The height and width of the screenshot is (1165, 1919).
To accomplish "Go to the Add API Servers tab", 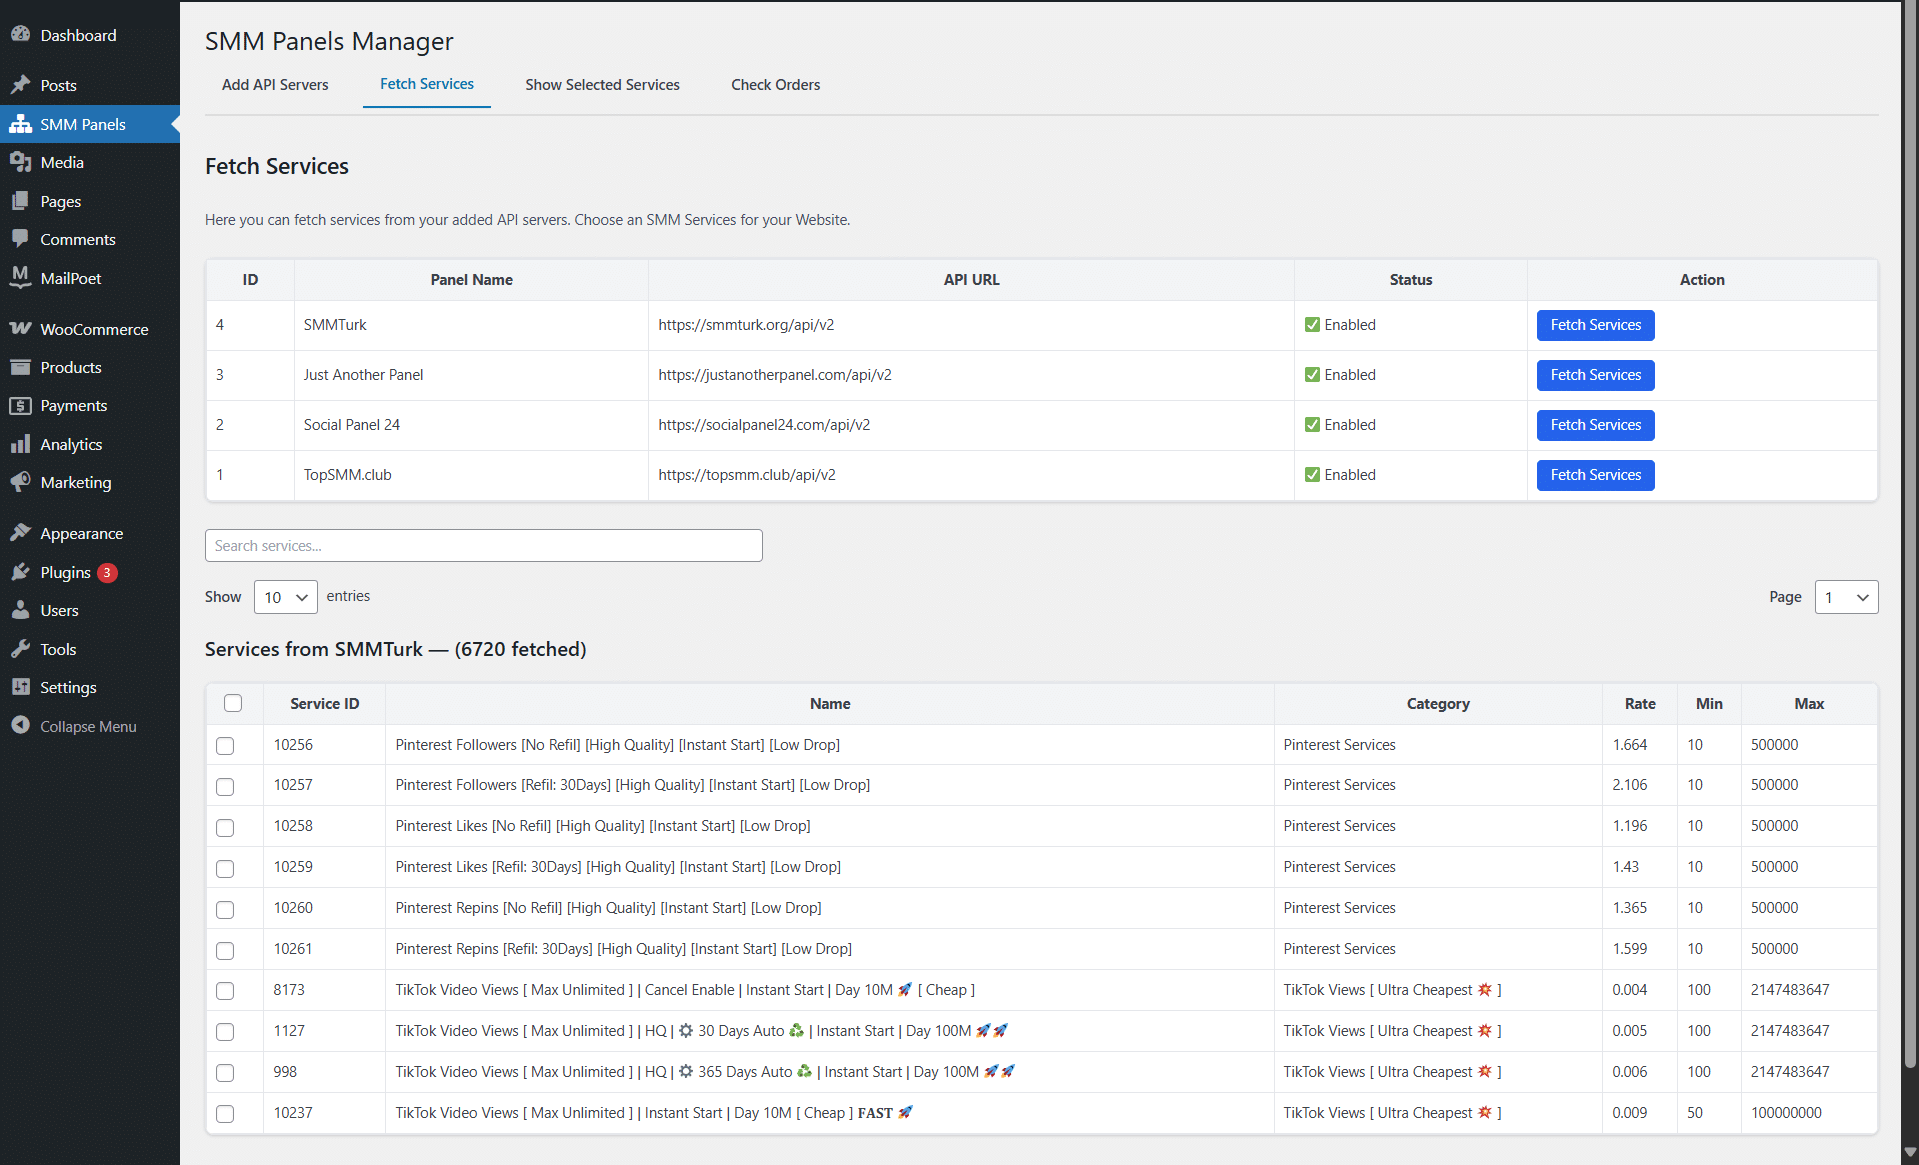I will (275, 85).
